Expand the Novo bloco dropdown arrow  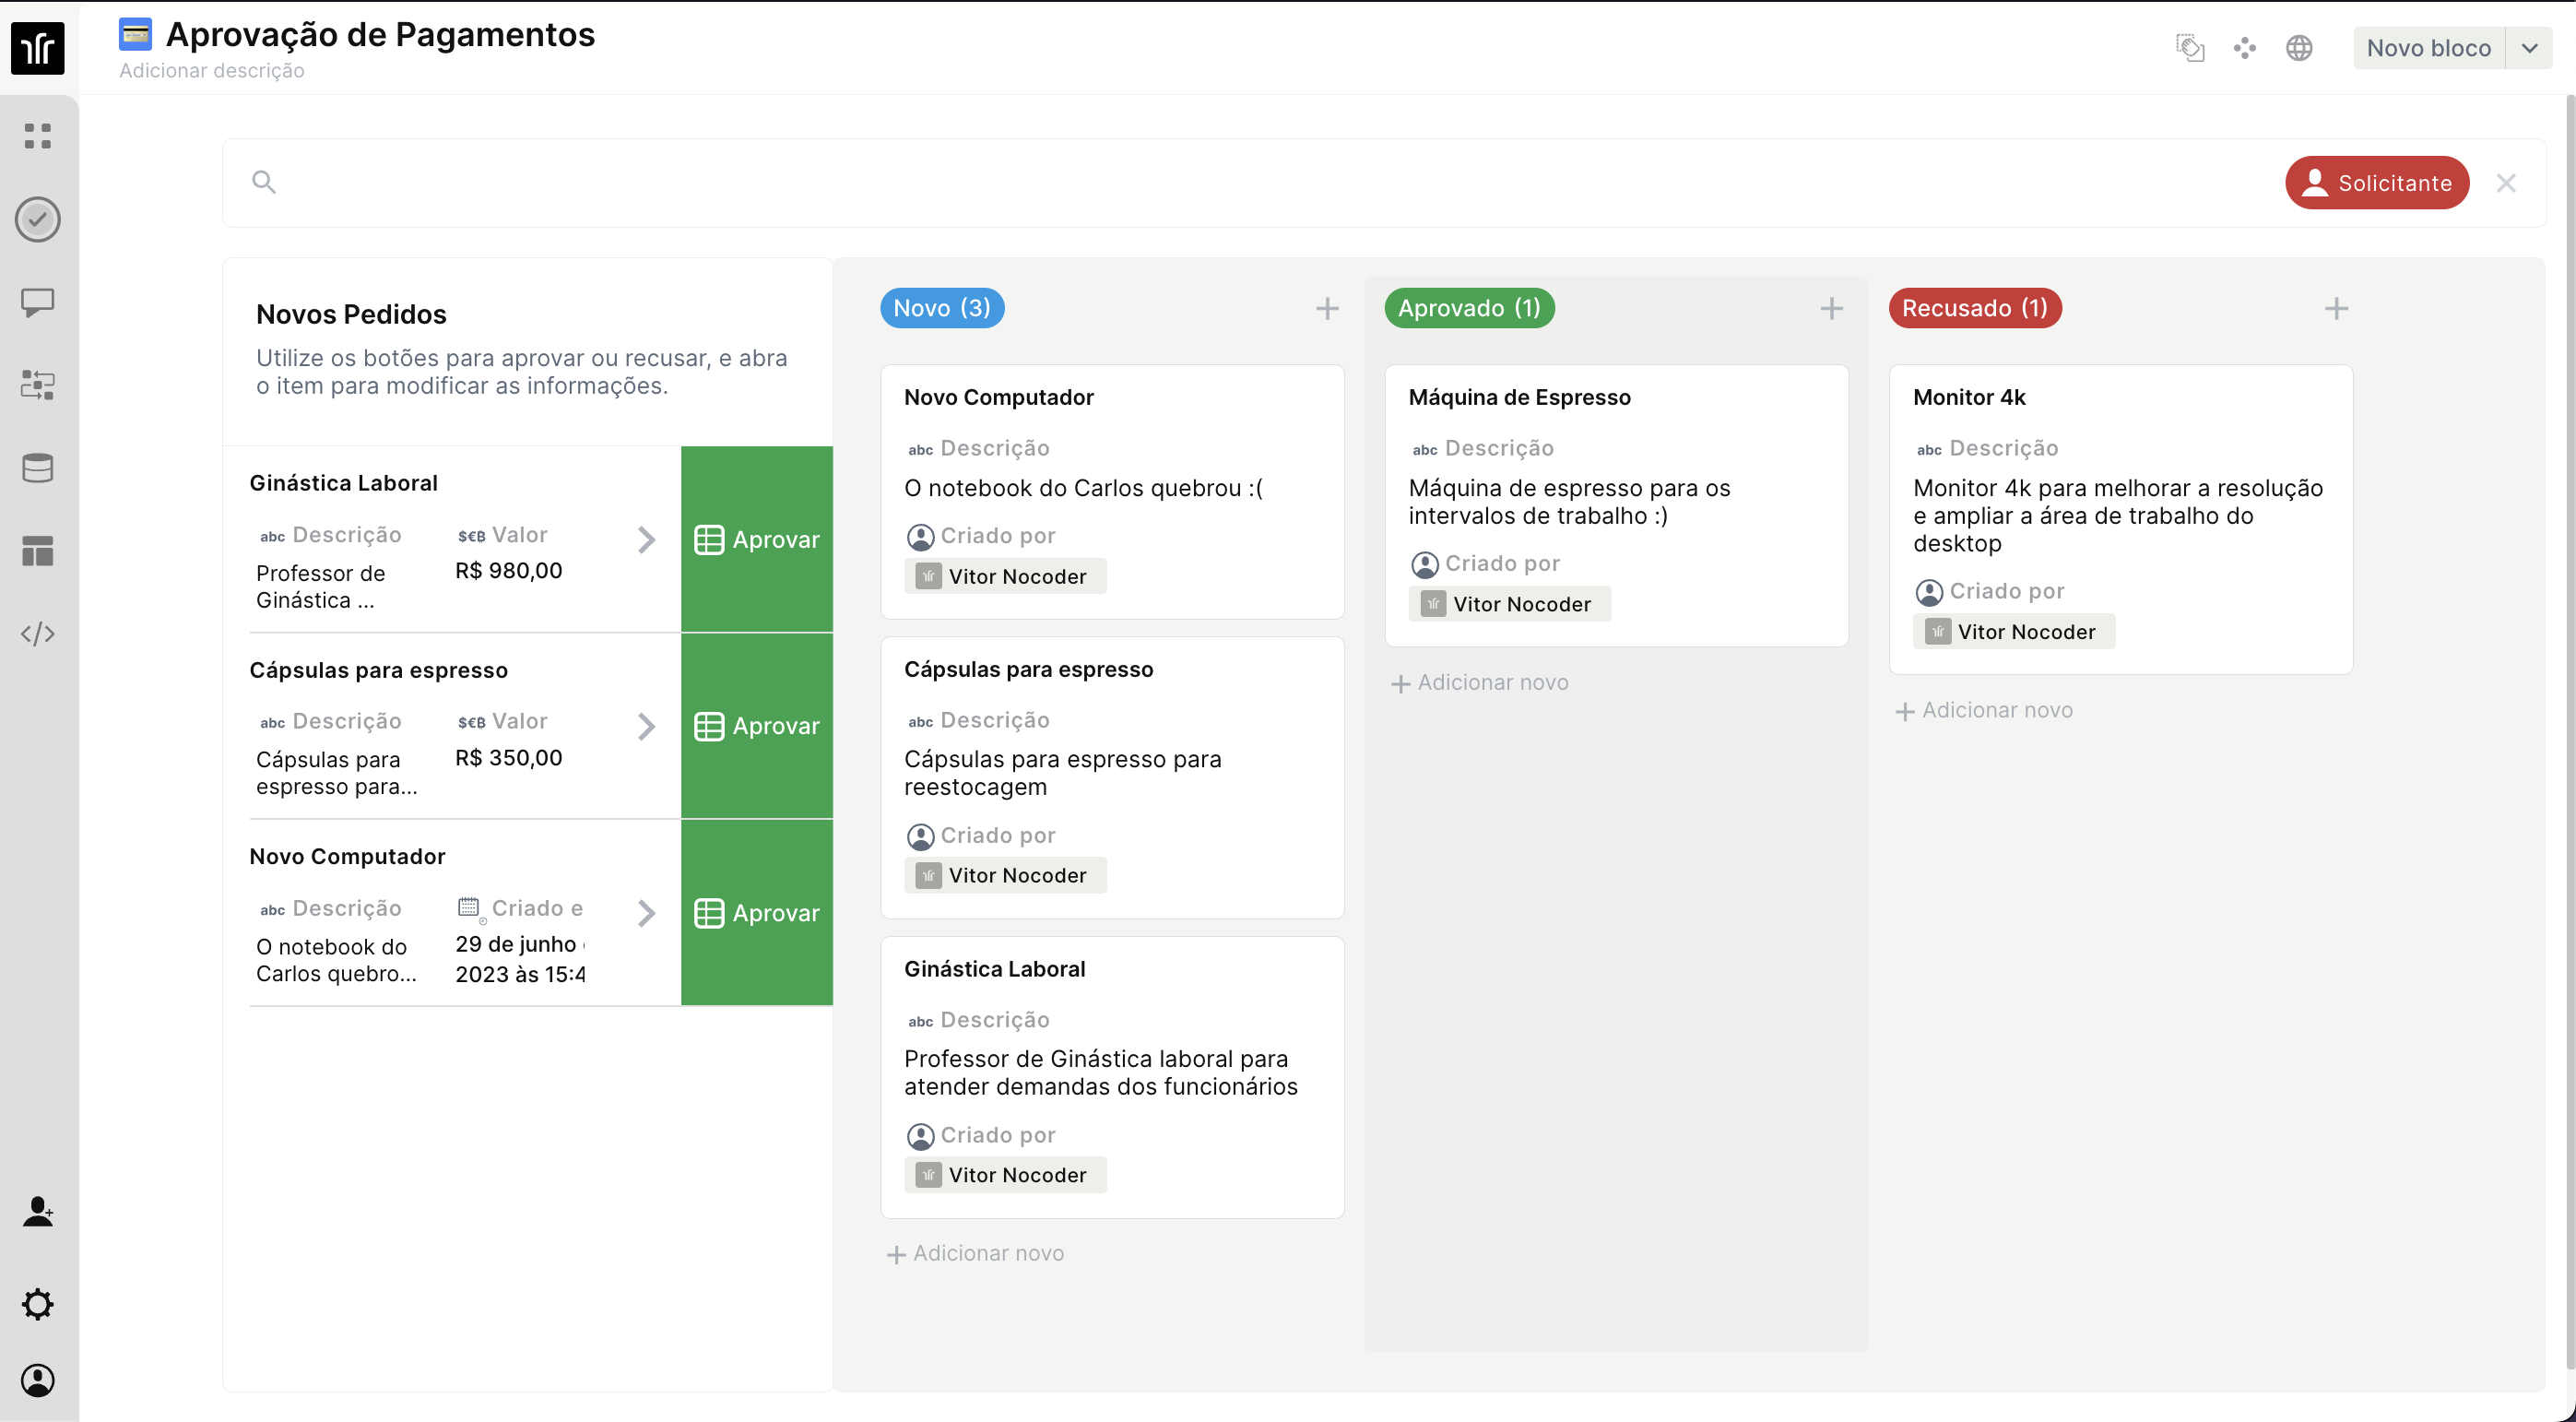[x=2529, y=48]
